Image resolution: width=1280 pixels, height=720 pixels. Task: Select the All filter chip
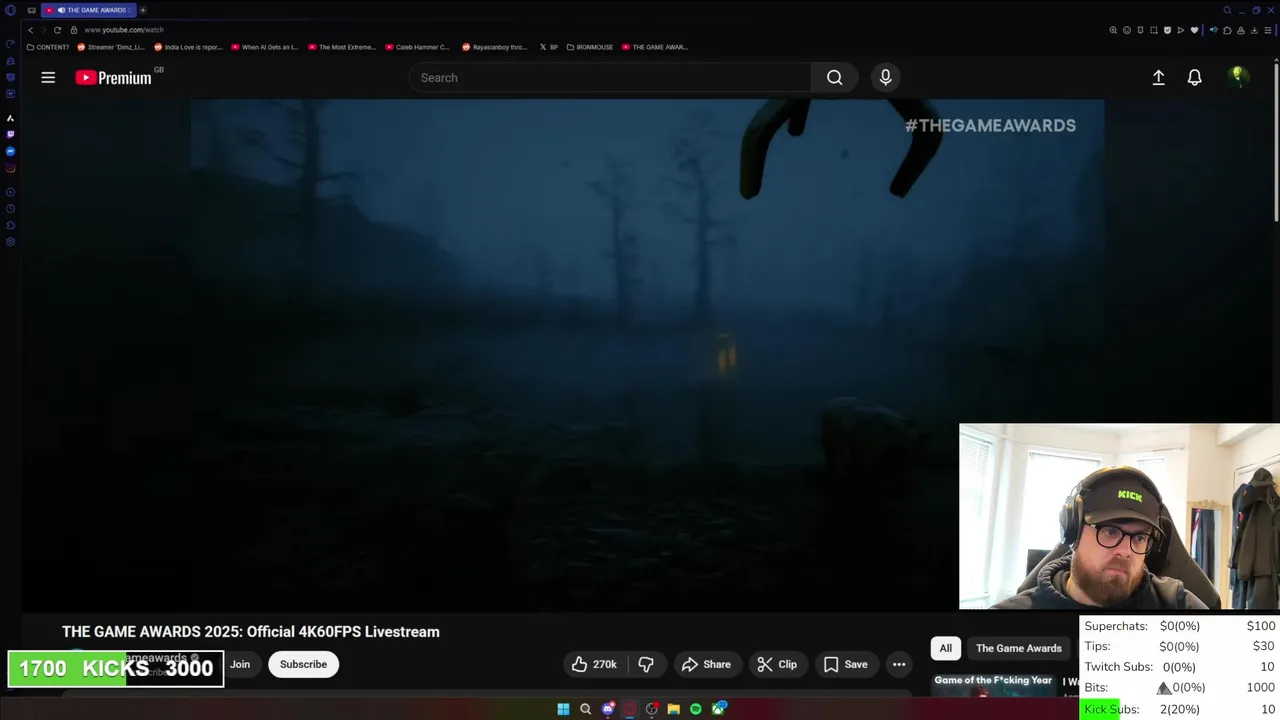pos(945,648)
